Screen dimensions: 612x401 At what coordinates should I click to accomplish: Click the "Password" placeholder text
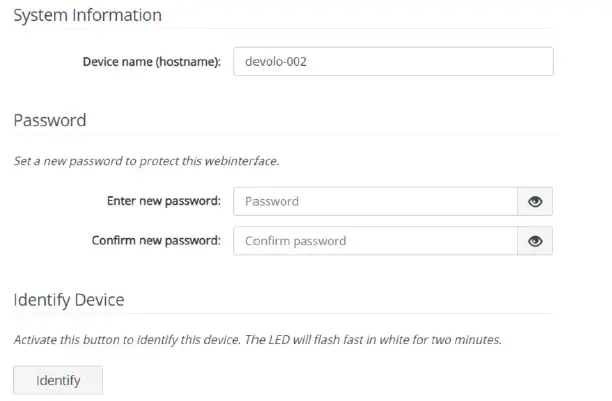271,201
